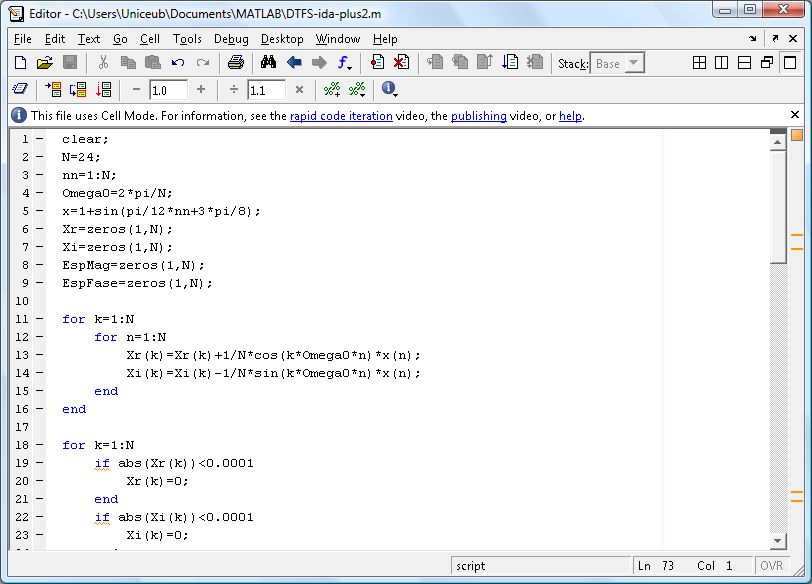The image size is (812, 584).
Task: Click the debug Step Out icon
Action: (x=485, y=63)
